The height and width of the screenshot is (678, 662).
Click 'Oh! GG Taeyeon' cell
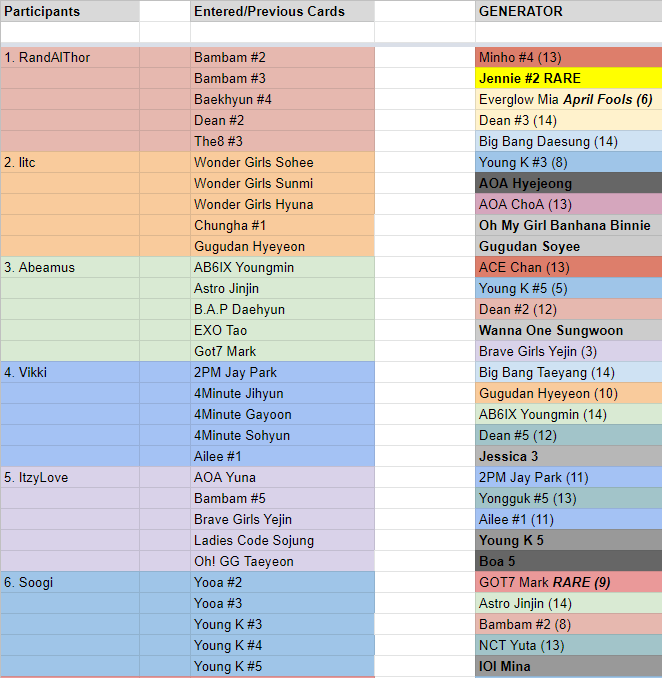(x=282, y=562)
